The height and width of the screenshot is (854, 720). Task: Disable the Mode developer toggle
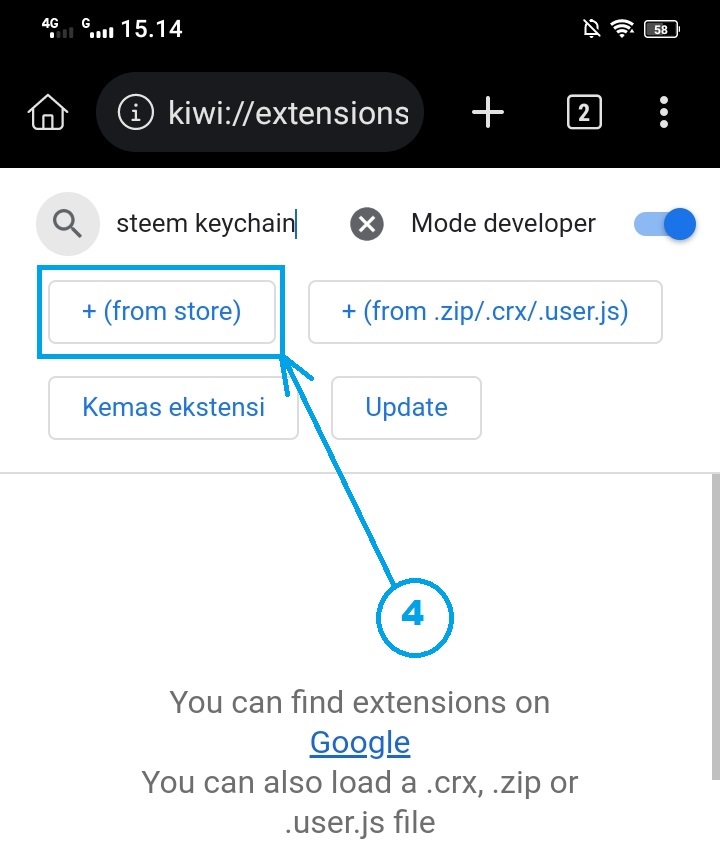[665, 224]
